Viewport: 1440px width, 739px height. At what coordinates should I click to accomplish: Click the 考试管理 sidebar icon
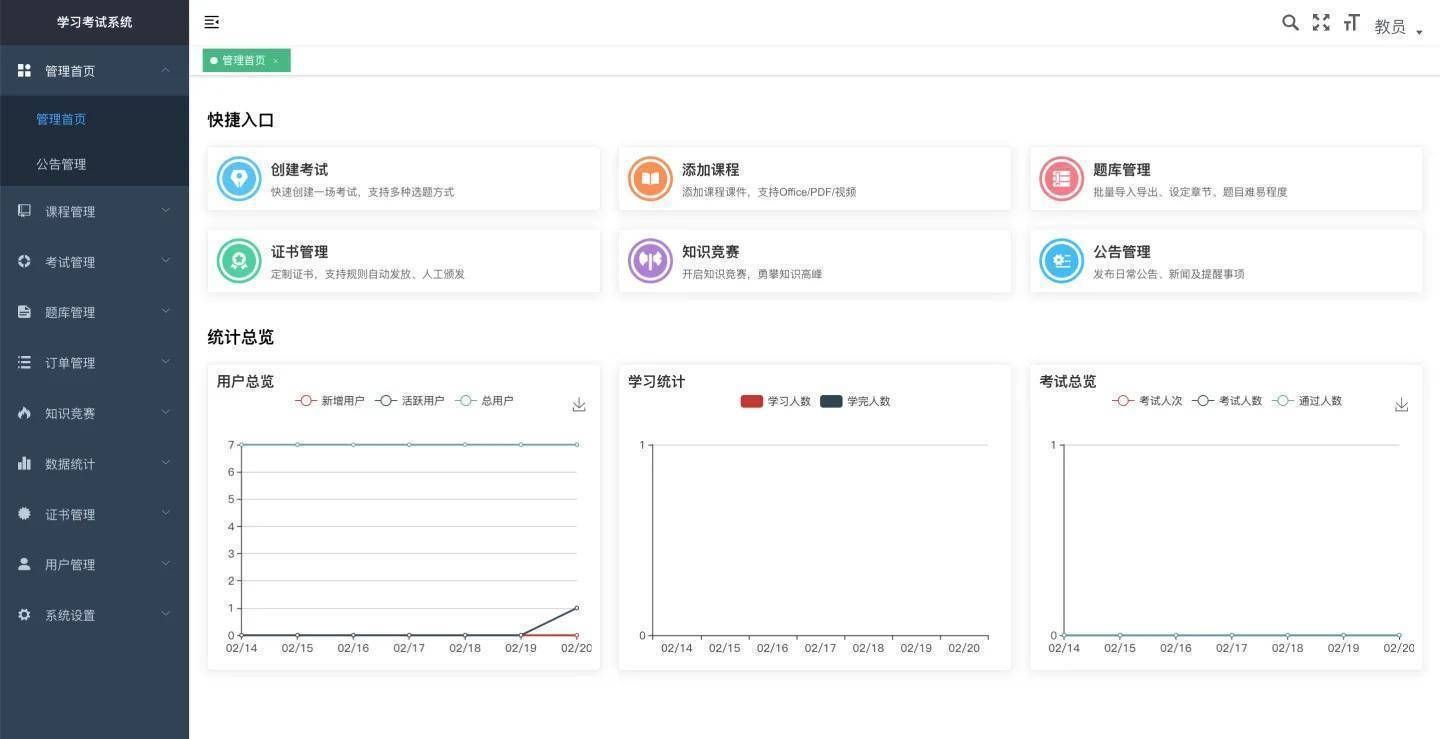24,261
